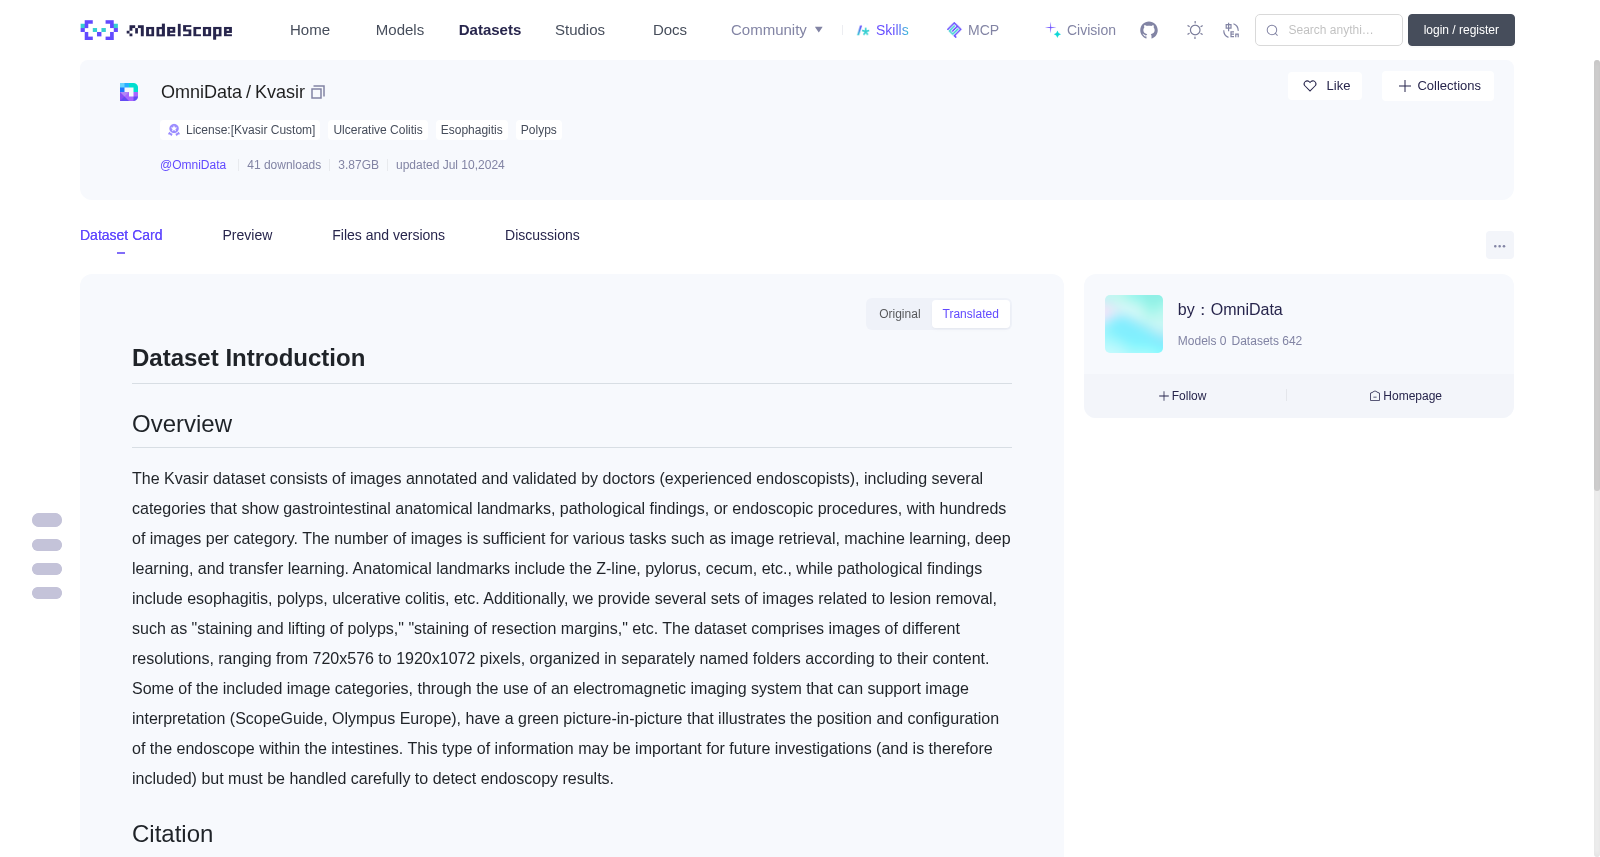Open the MCP page
Image resolution: width=1600 pixels, height=857 pixels.
tap(972, 30)
